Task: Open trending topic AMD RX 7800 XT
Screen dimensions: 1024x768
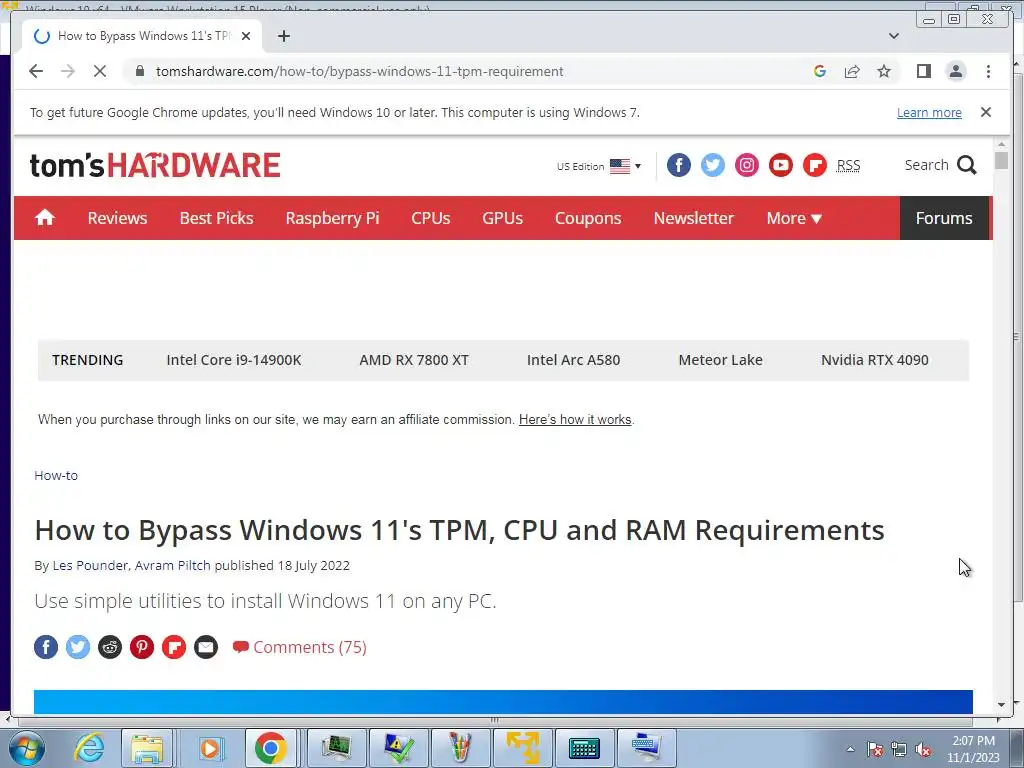Action: point(414,360)
